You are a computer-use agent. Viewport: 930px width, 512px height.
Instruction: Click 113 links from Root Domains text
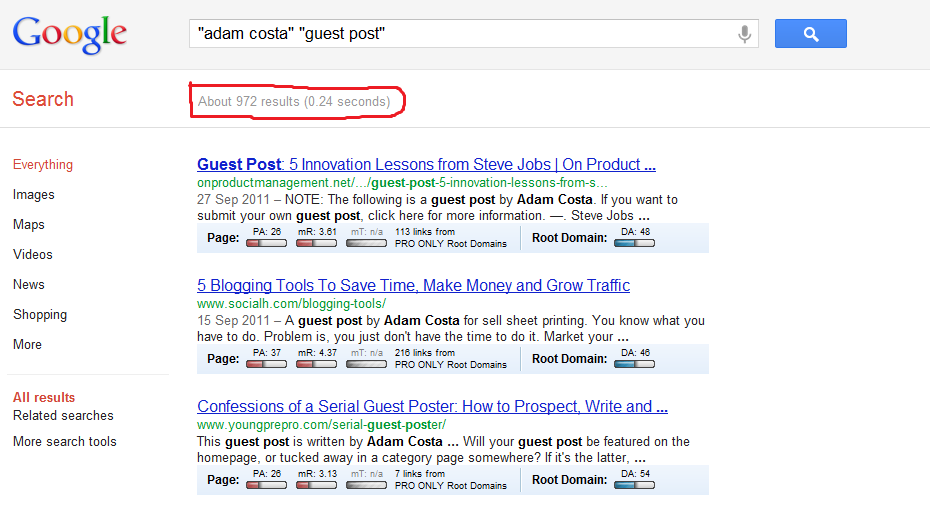pyautogui.click(x=451, y=238)
